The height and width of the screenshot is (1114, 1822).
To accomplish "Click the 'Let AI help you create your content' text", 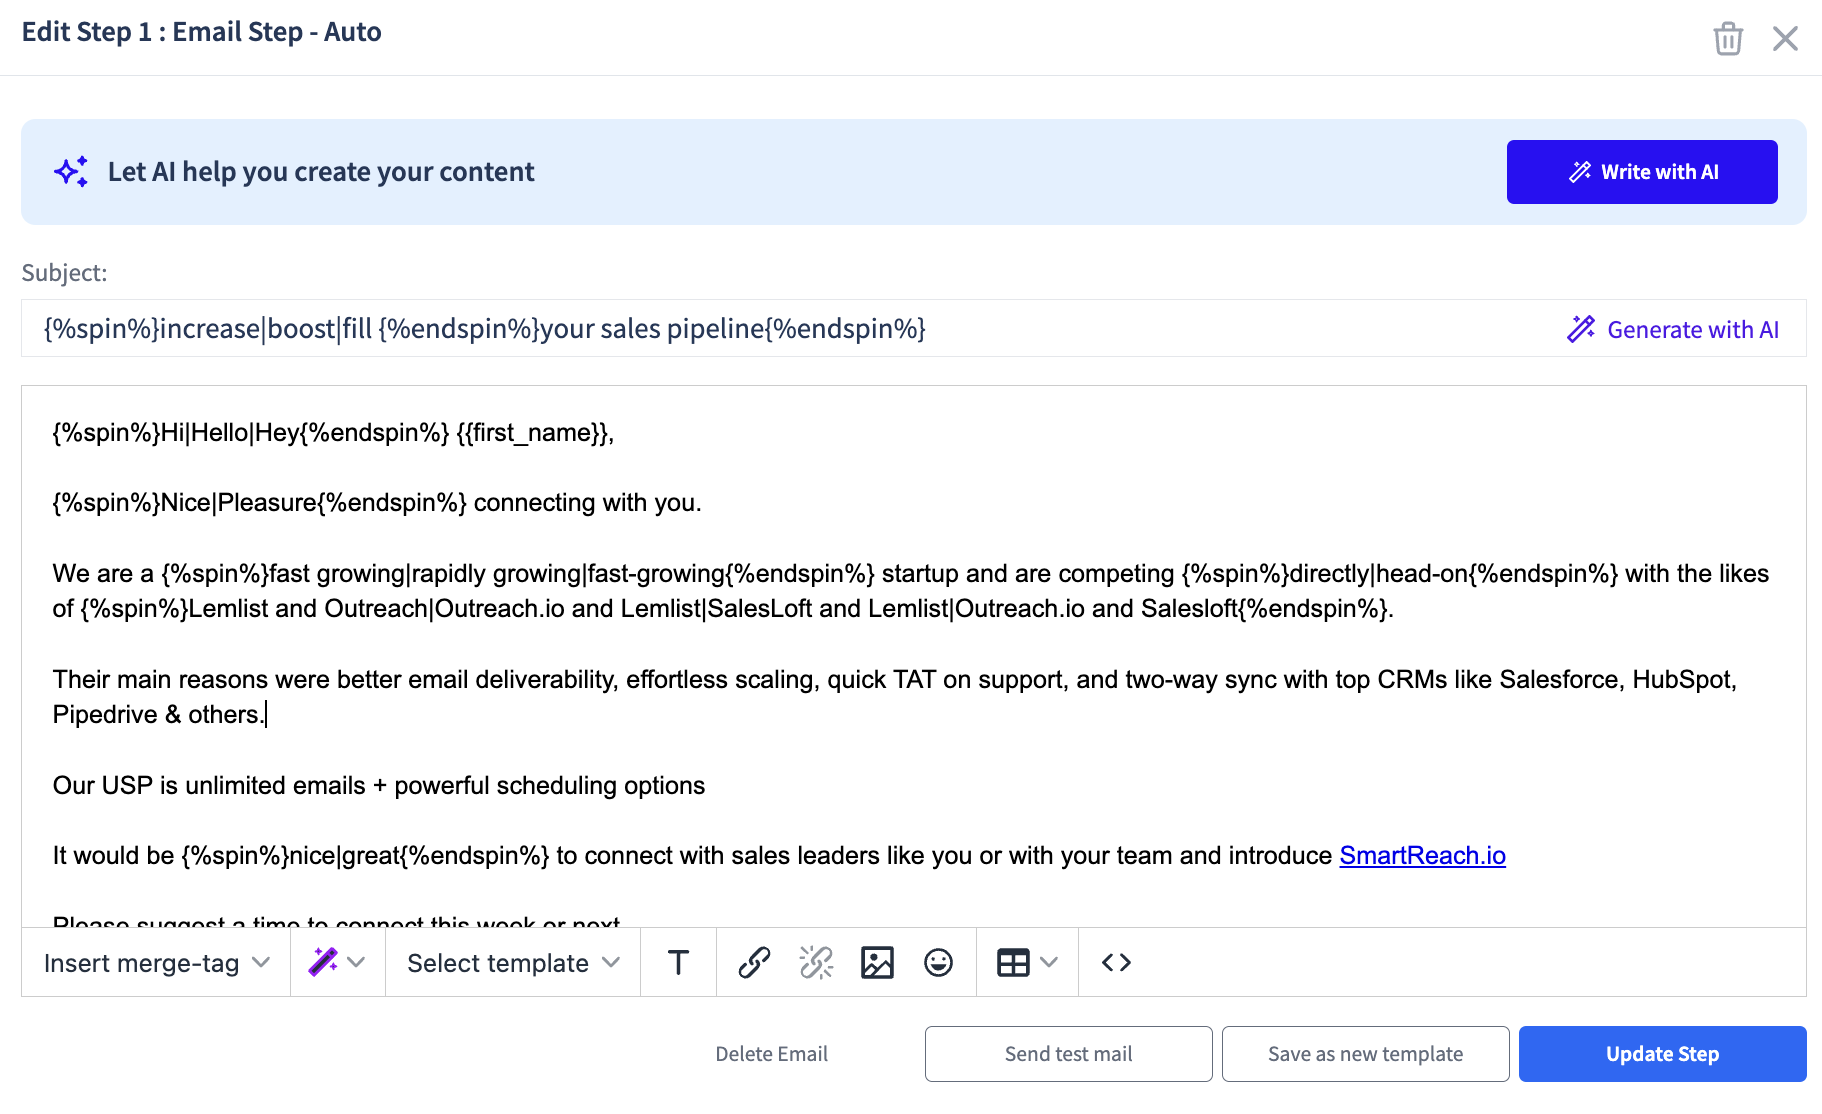I will point(321,172).
